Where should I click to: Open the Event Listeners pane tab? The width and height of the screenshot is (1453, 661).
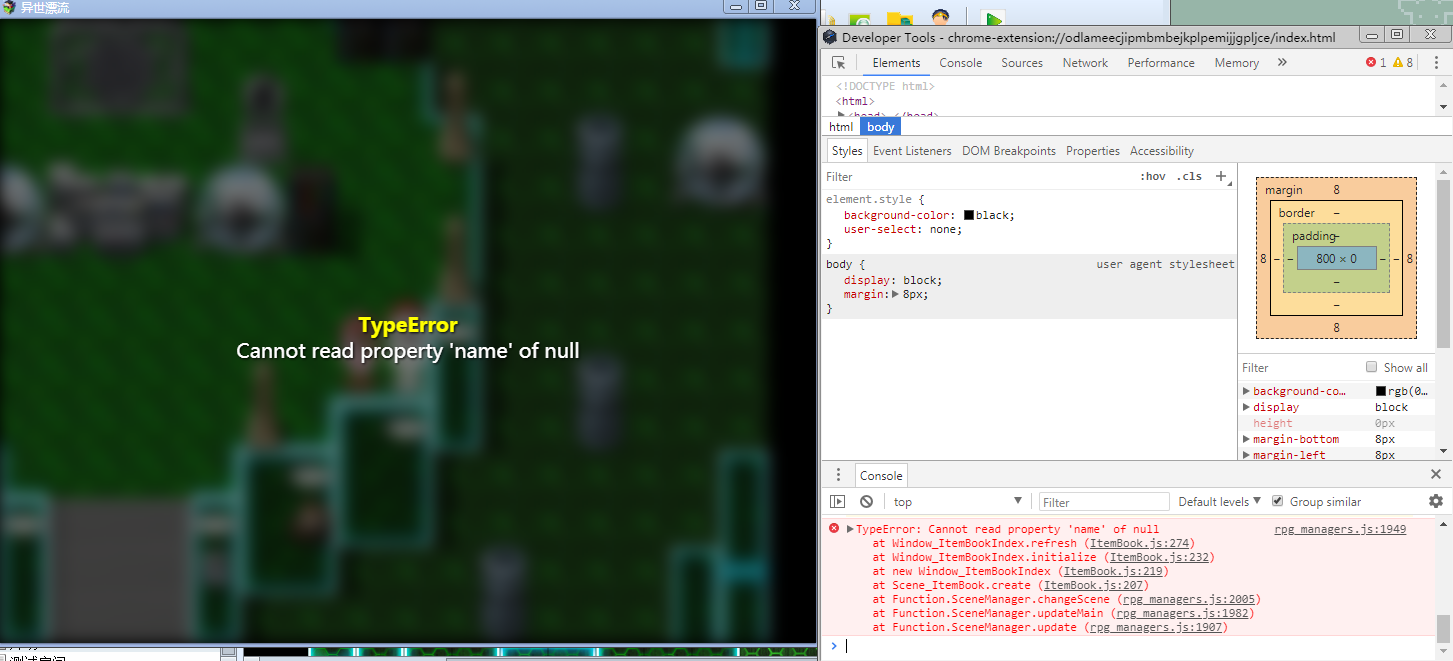[x=912, y=151]
